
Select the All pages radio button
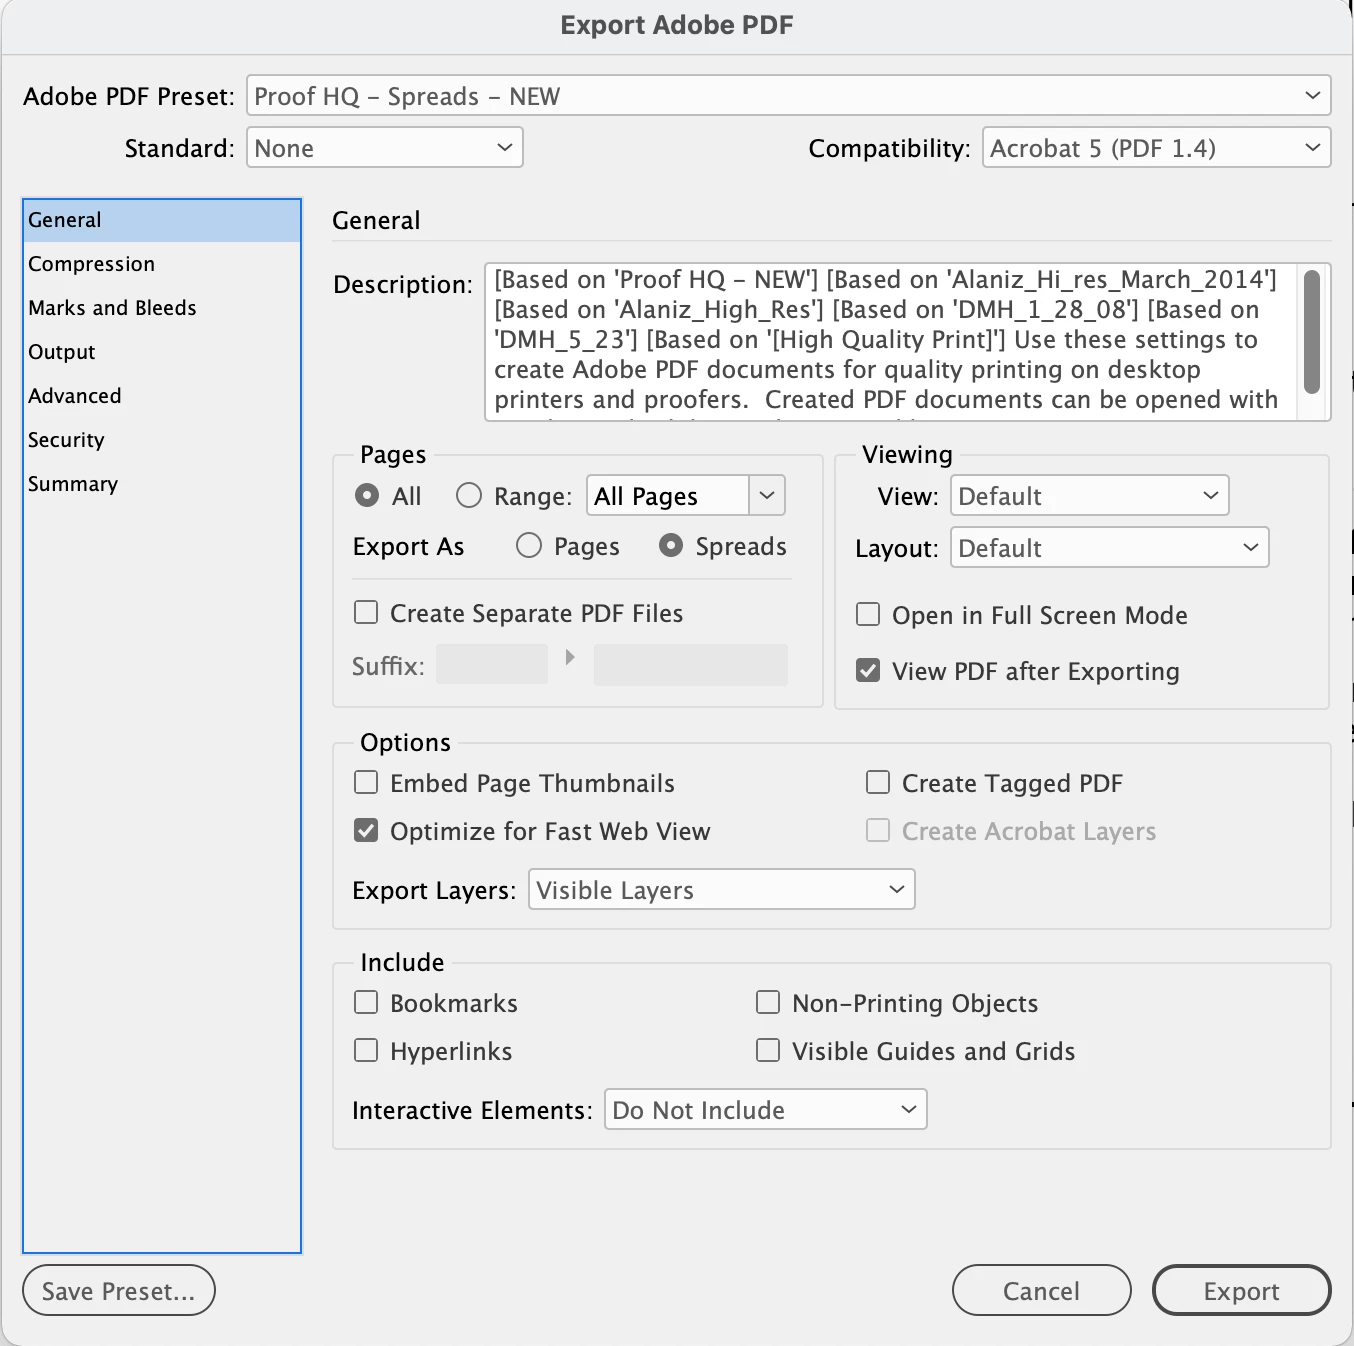367,495
